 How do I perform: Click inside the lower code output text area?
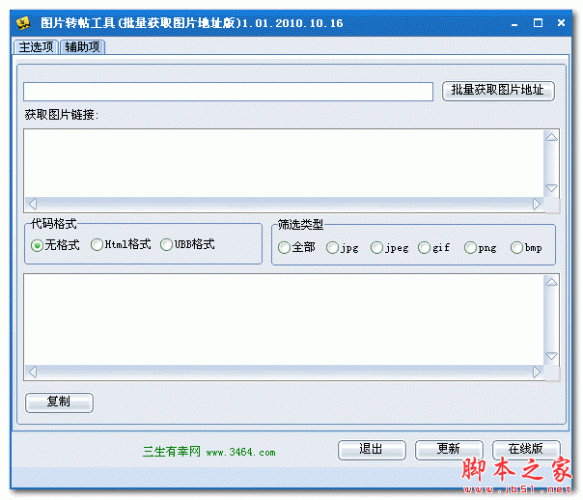click(283, 320)
